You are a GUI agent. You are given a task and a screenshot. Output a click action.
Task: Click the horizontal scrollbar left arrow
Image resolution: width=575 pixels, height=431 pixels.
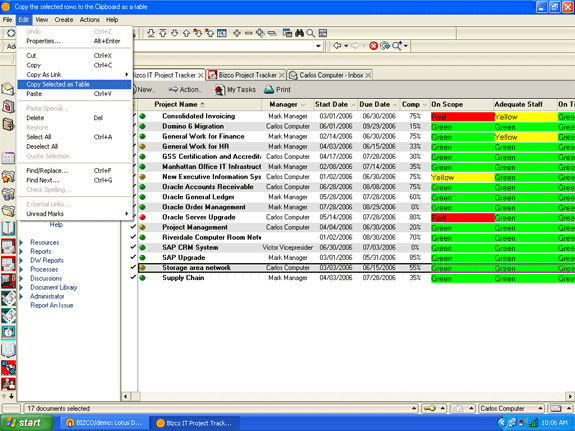126,397
